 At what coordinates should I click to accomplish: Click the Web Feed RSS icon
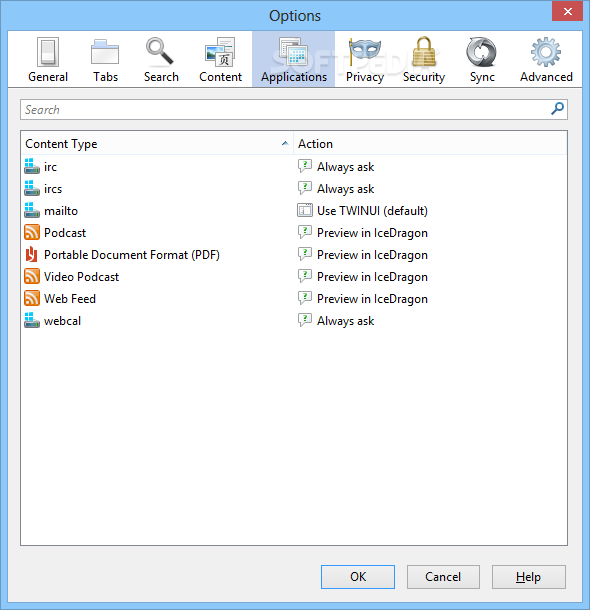tap(32, 298)
